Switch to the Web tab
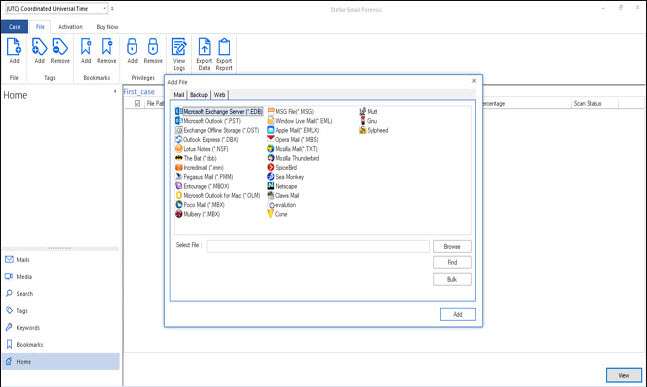This screenshot has height=387, width=647. coord(220,95)
